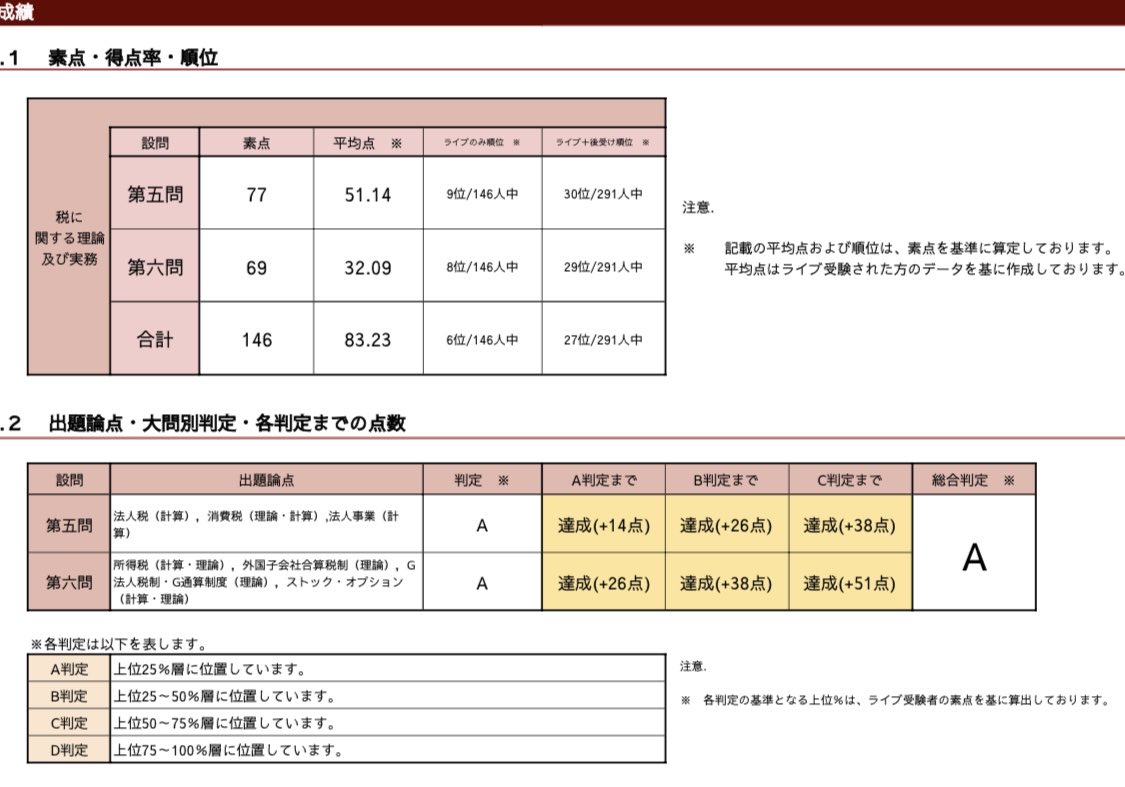
Task: Click the ライブ＋後受け順位 header cell
Action: pos(601,142)
